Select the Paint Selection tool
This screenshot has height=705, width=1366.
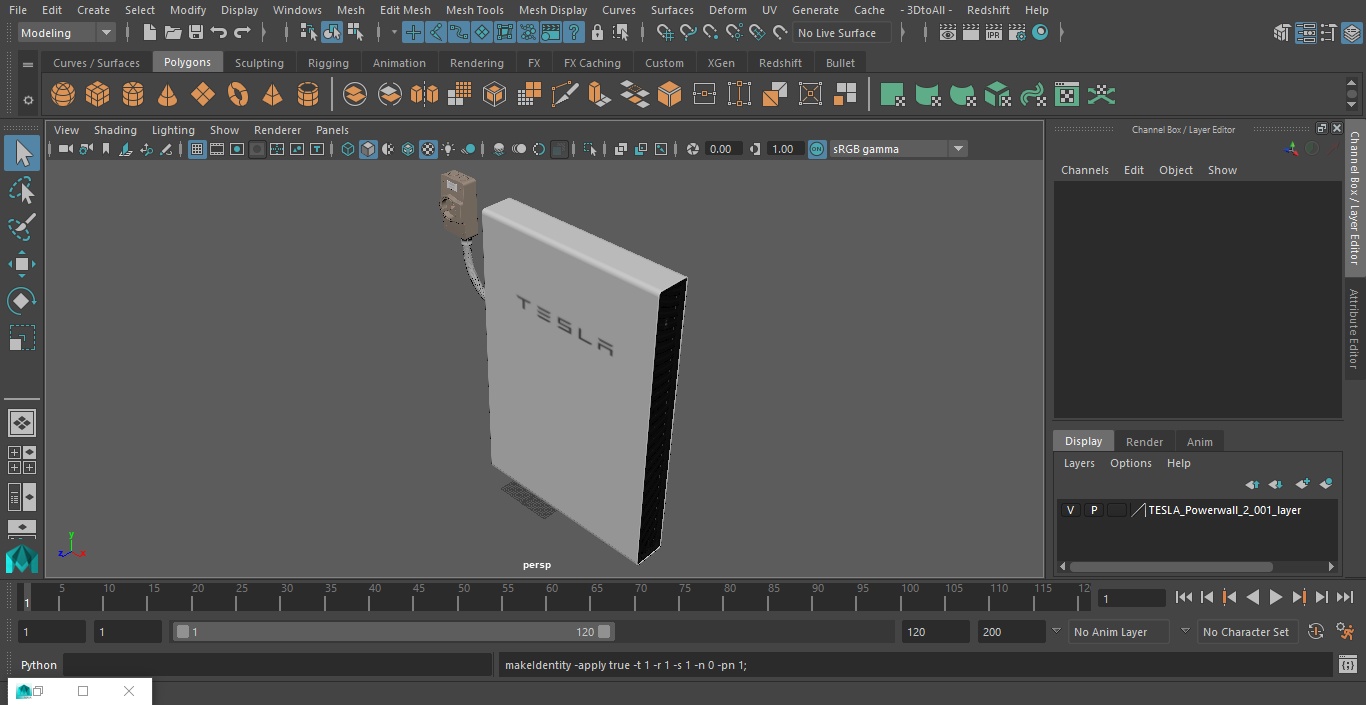21,227
